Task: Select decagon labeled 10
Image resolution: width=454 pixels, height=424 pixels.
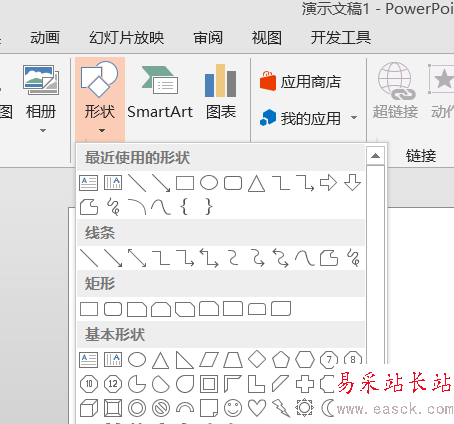Action: coord(89,384)
